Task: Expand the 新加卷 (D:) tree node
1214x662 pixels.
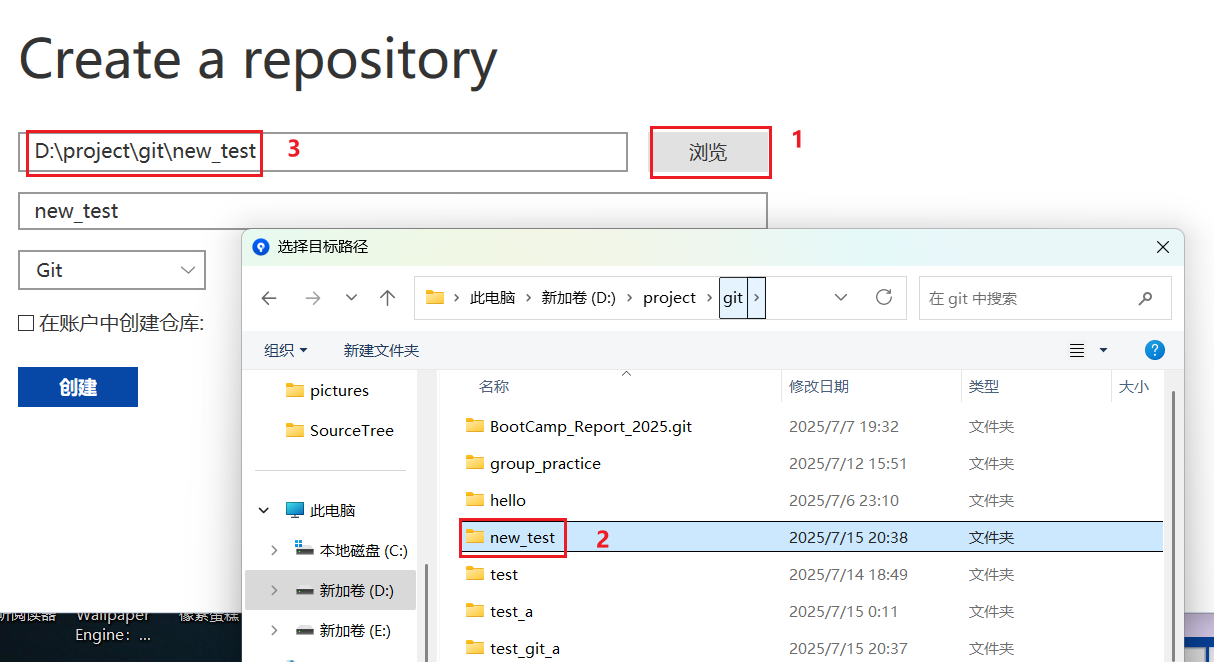Action: click(x=275, y=590)
